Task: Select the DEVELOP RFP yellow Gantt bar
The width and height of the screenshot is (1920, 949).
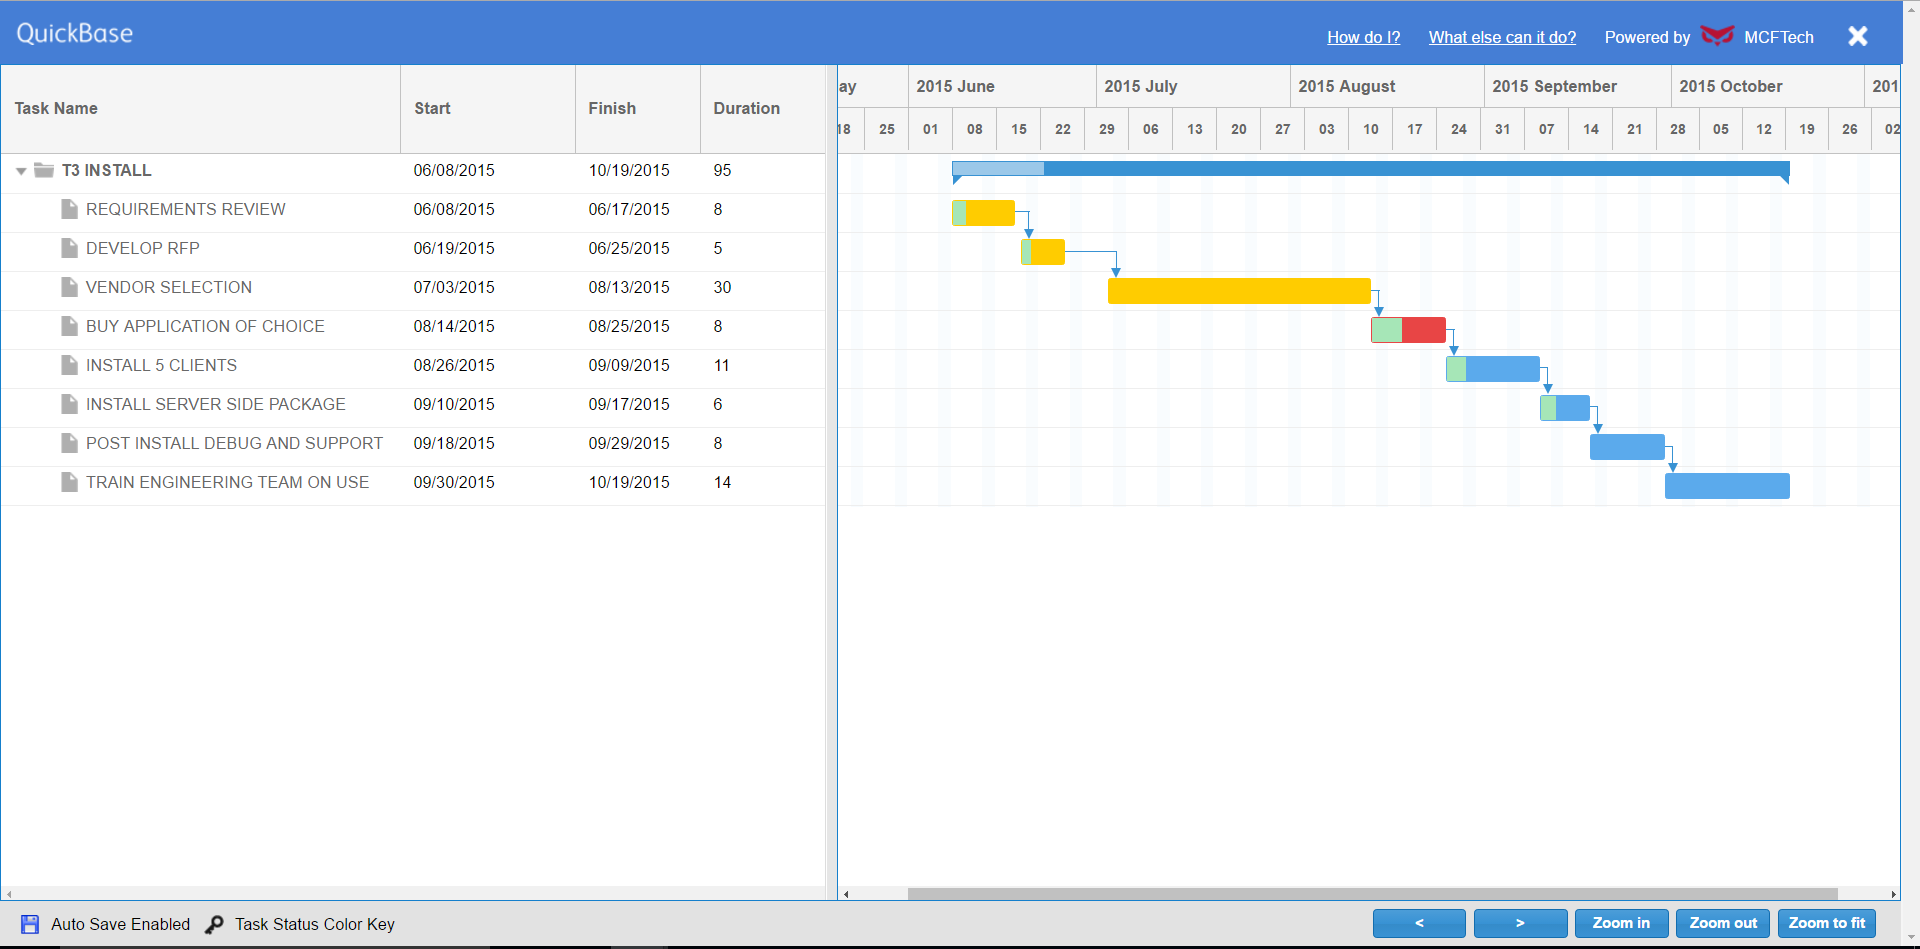Action: coord(1043,252)
